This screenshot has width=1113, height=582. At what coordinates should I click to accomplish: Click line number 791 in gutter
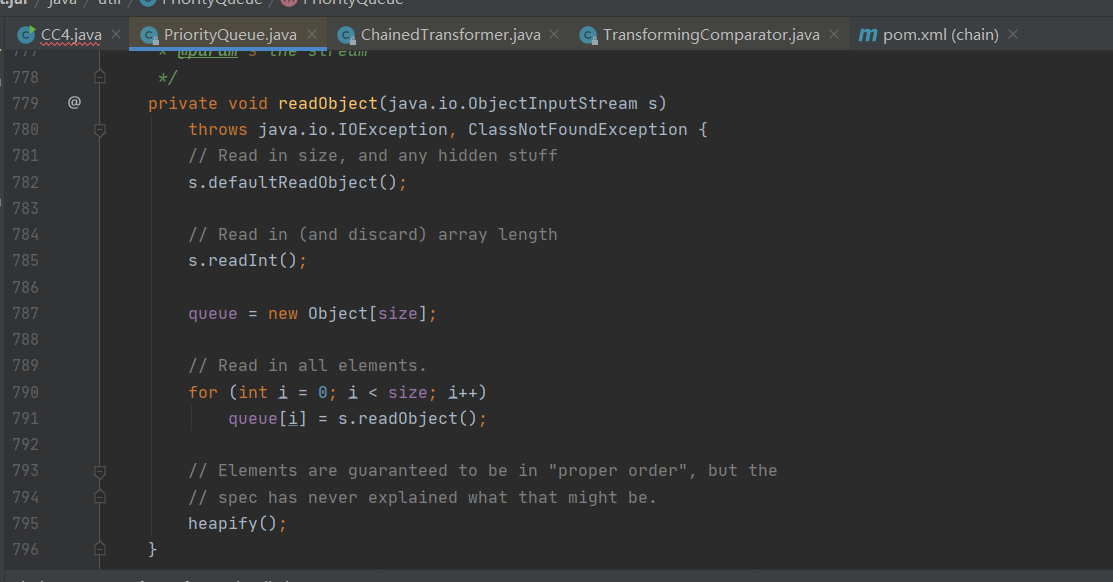(x=26, y=419)
